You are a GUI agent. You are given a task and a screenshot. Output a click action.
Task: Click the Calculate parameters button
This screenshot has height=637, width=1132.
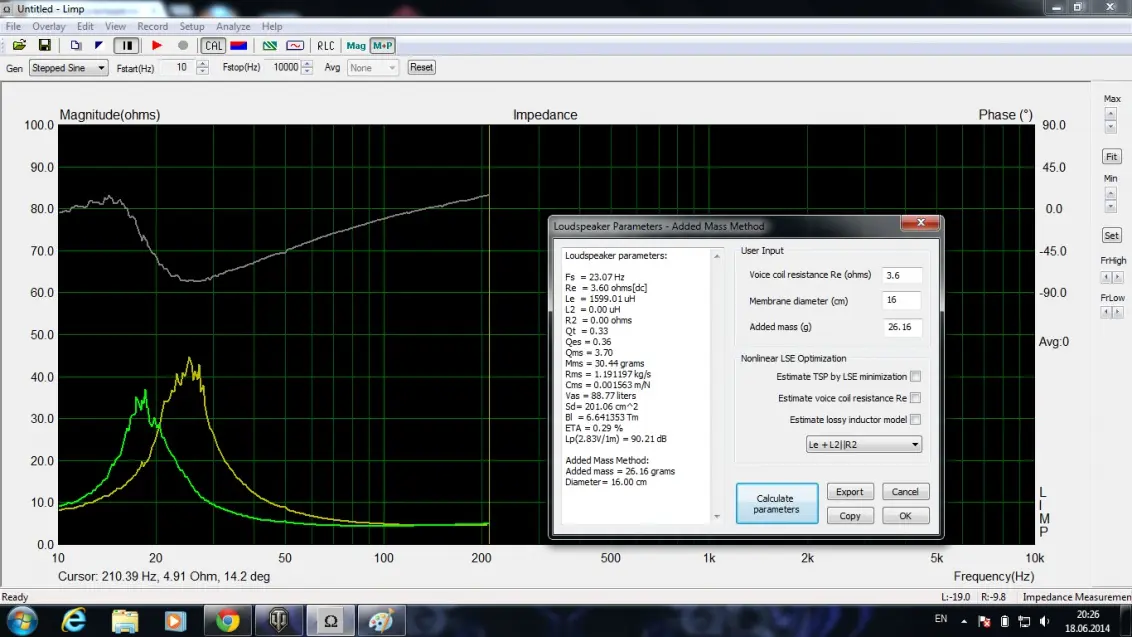pyautogui.click(x=776, y=504)
